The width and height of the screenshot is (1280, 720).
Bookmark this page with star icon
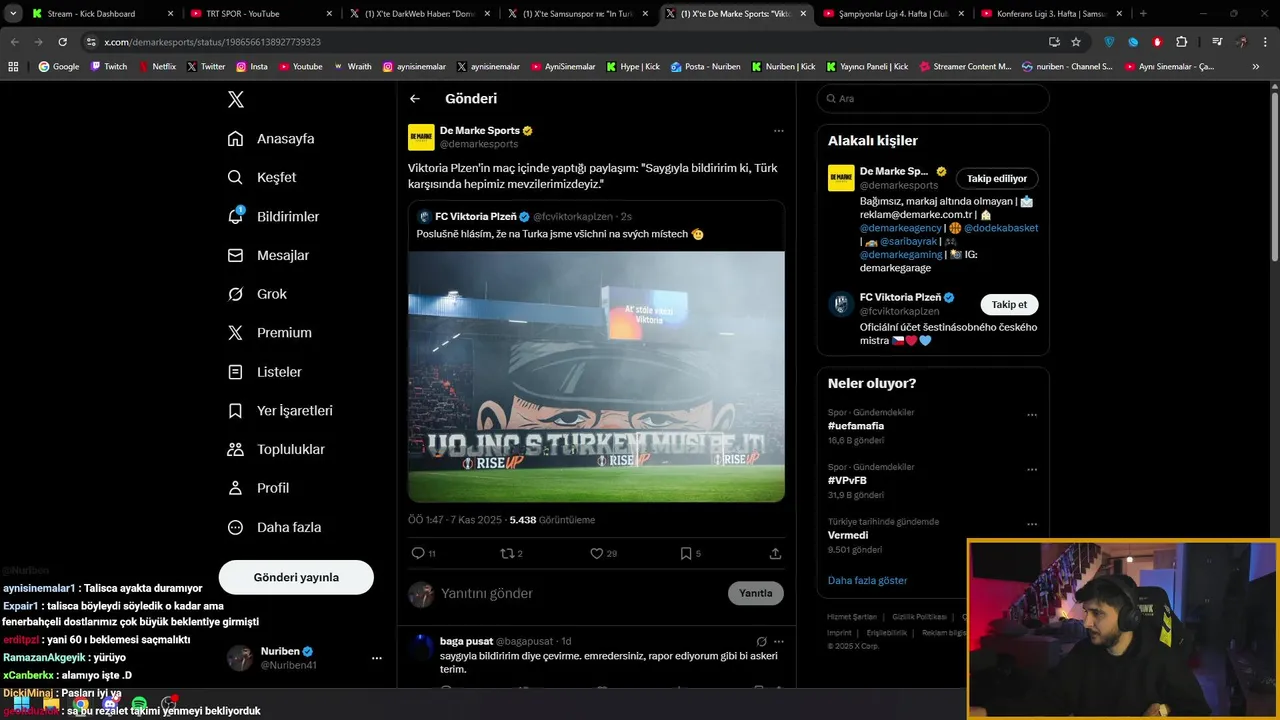[1076, 42]
